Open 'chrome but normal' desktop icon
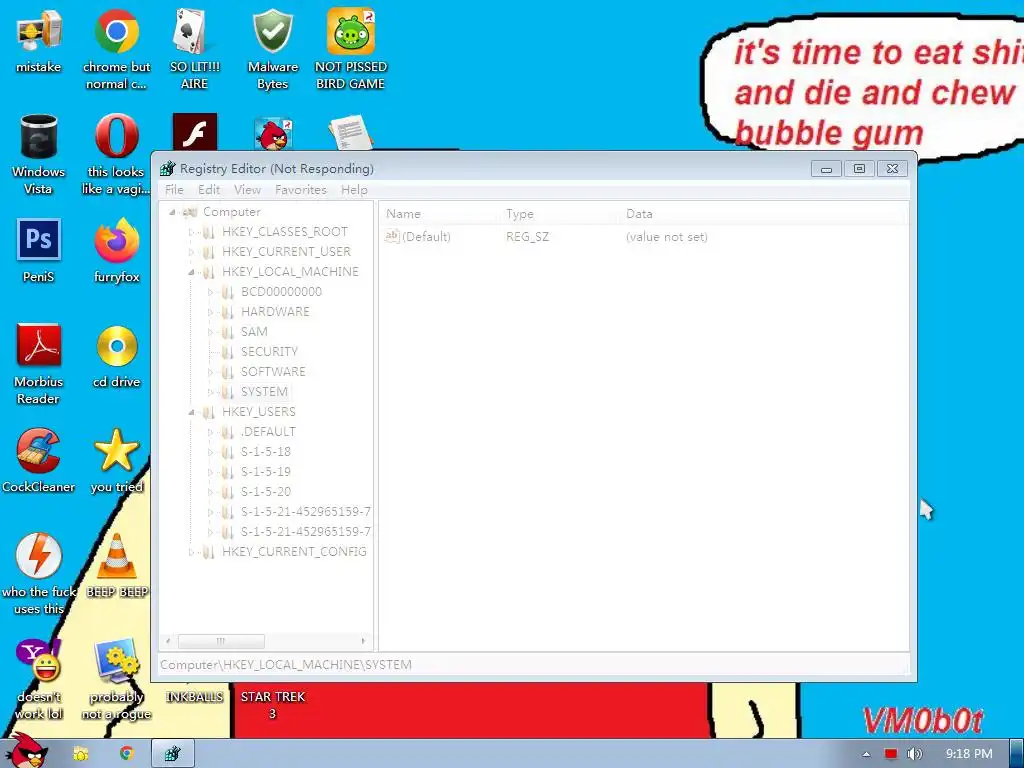This screenshot has height=768, width=1024. [x=116, y=49]
